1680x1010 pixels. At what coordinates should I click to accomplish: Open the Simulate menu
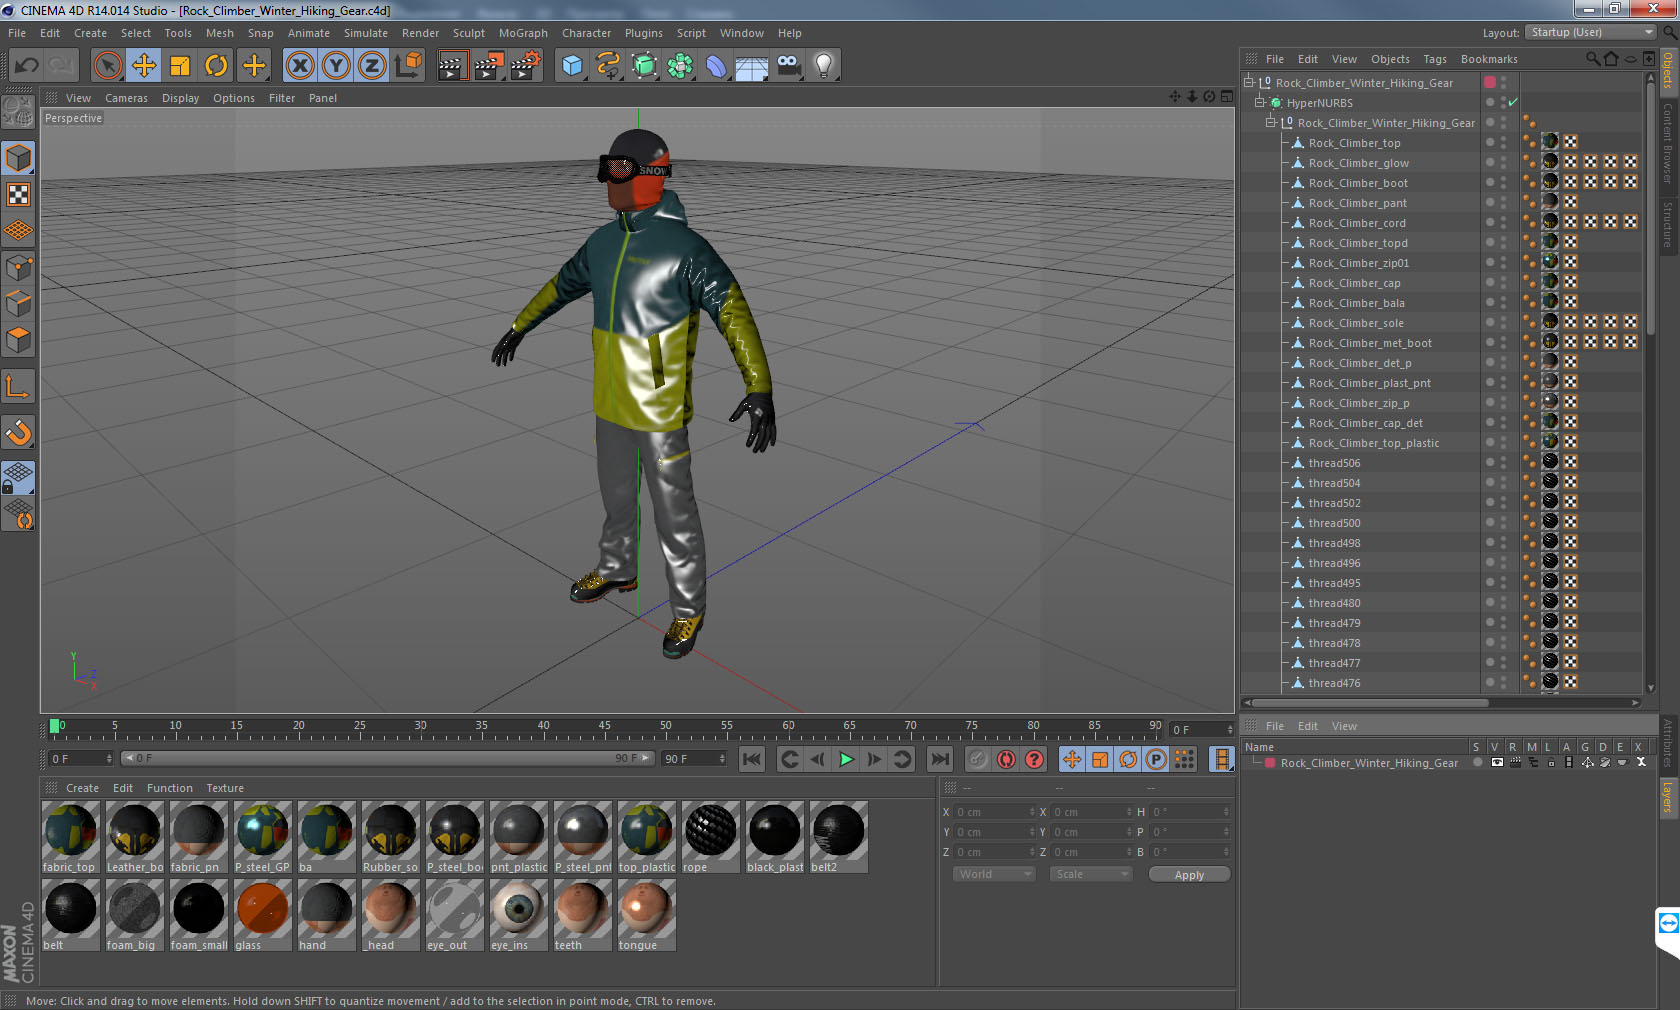pos(366,33)
